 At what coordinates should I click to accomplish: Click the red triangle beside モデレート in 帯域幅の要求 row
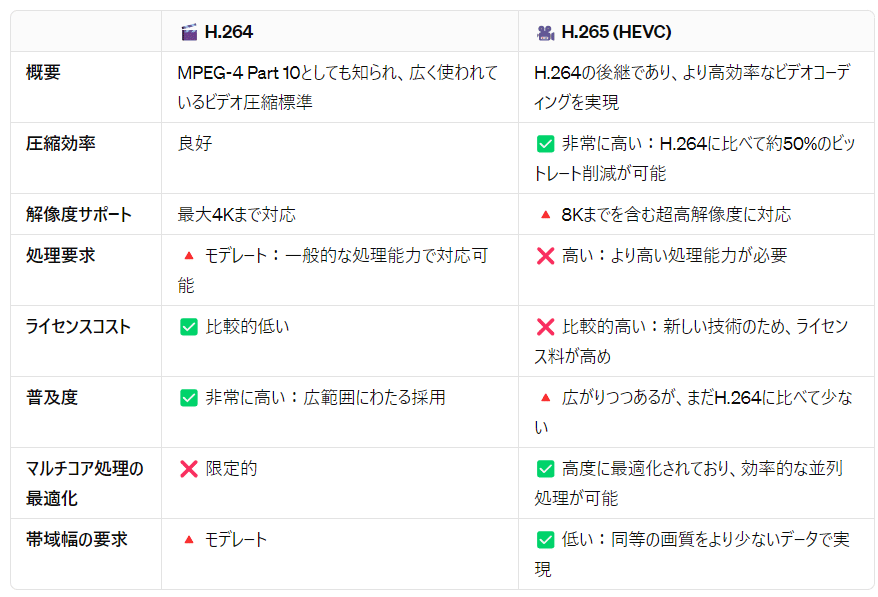click(x=188, y=540)
